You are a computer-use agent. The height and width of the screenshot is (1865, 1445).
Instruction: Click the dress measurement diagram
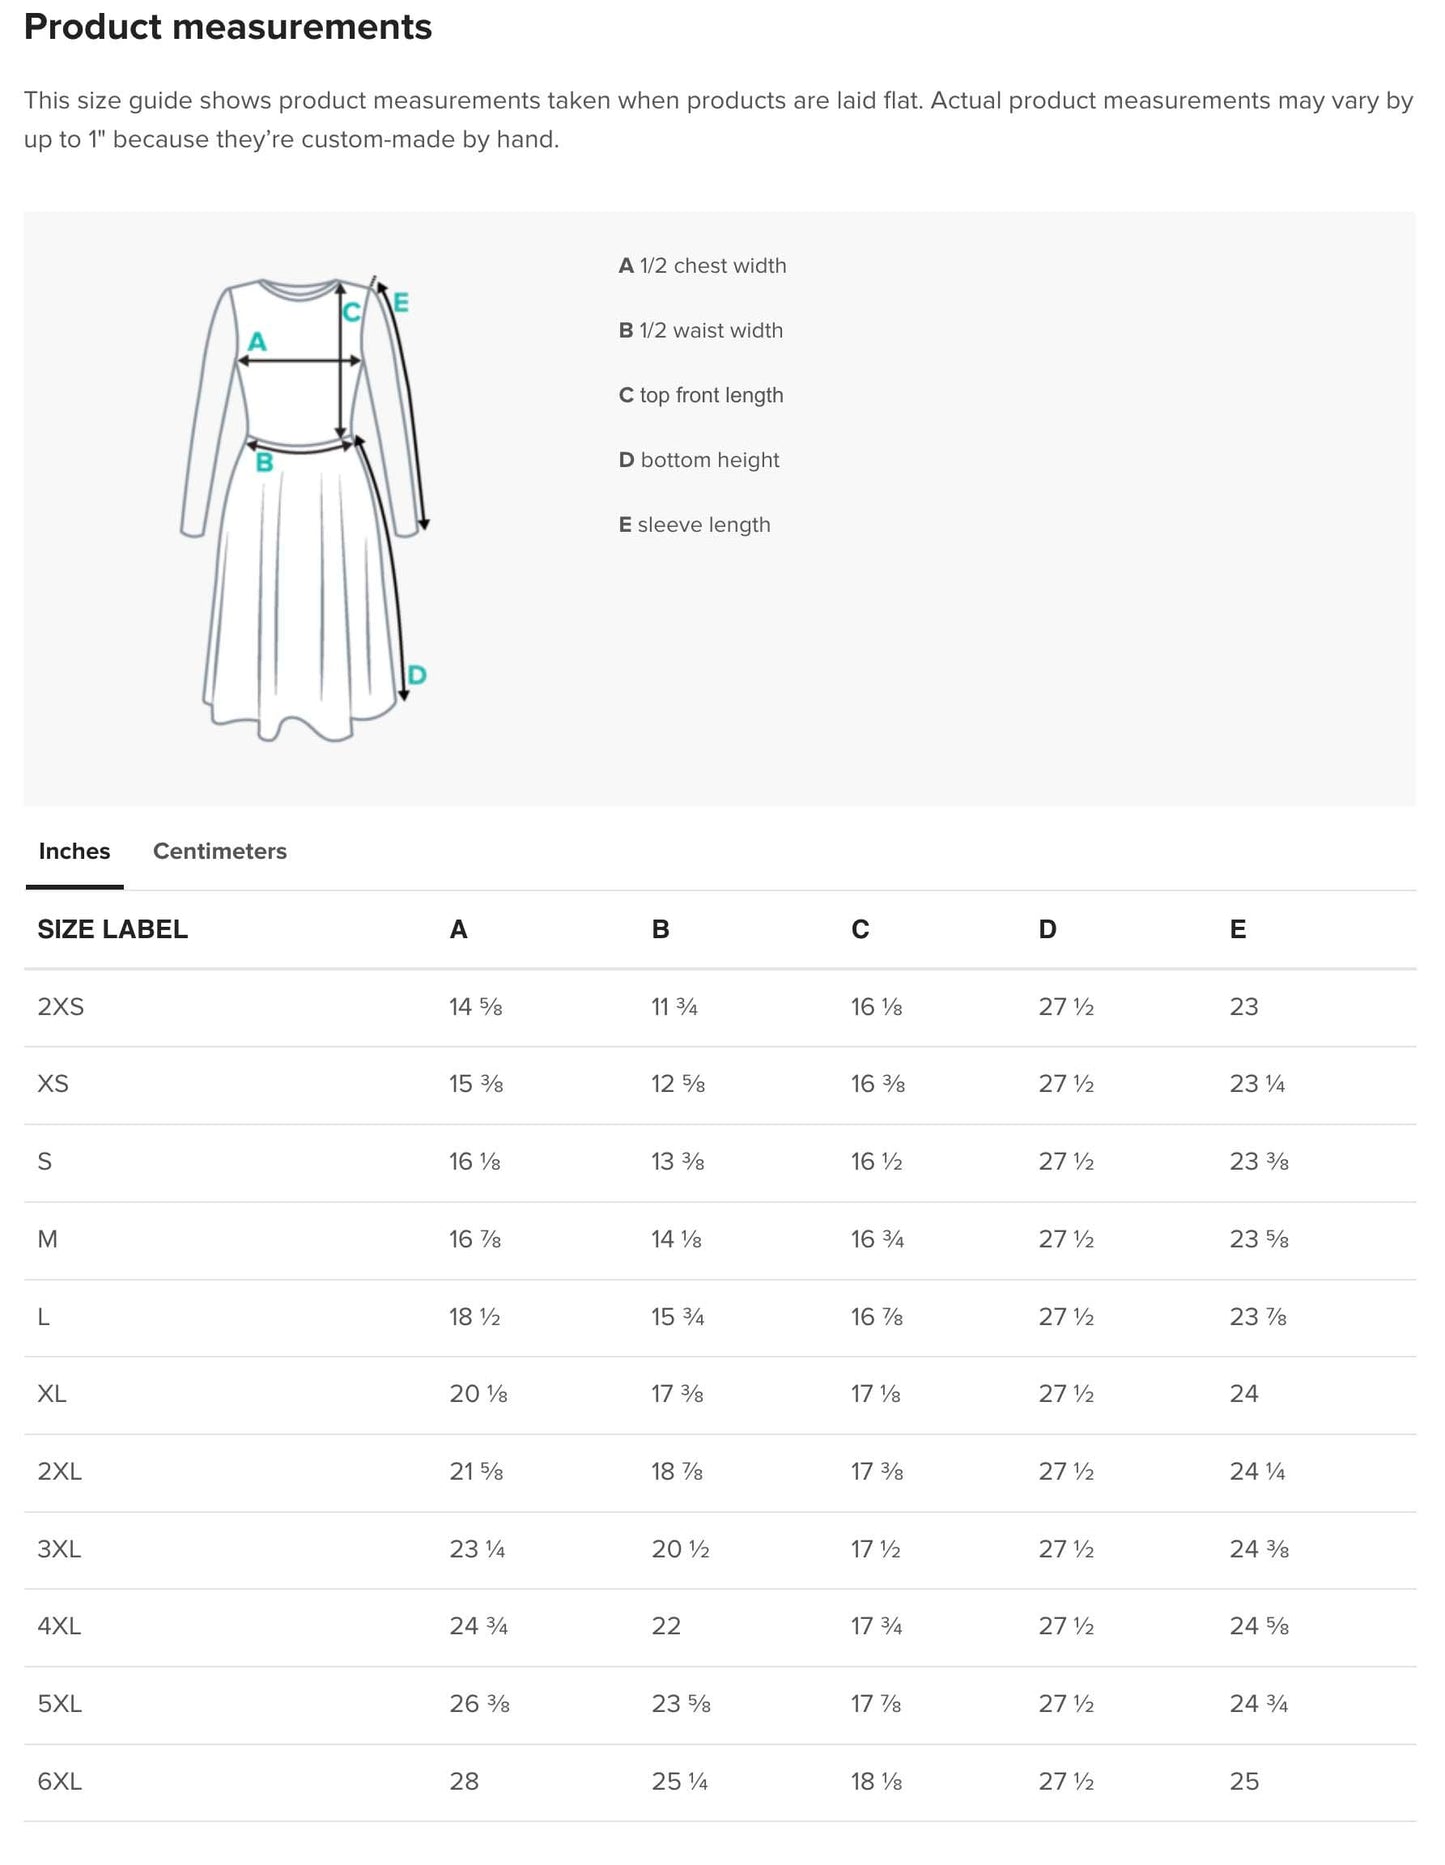(300, 500)
